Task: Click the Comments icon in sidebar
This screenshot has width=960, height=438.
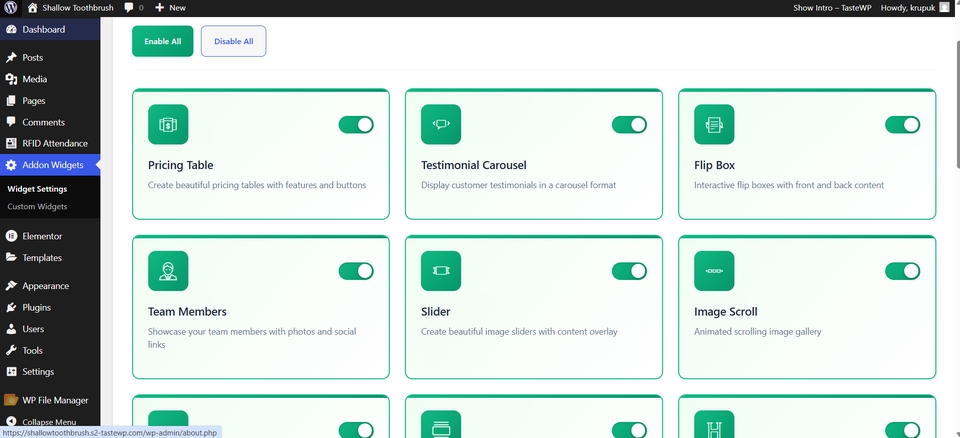Action: click(x=11, y=122)
